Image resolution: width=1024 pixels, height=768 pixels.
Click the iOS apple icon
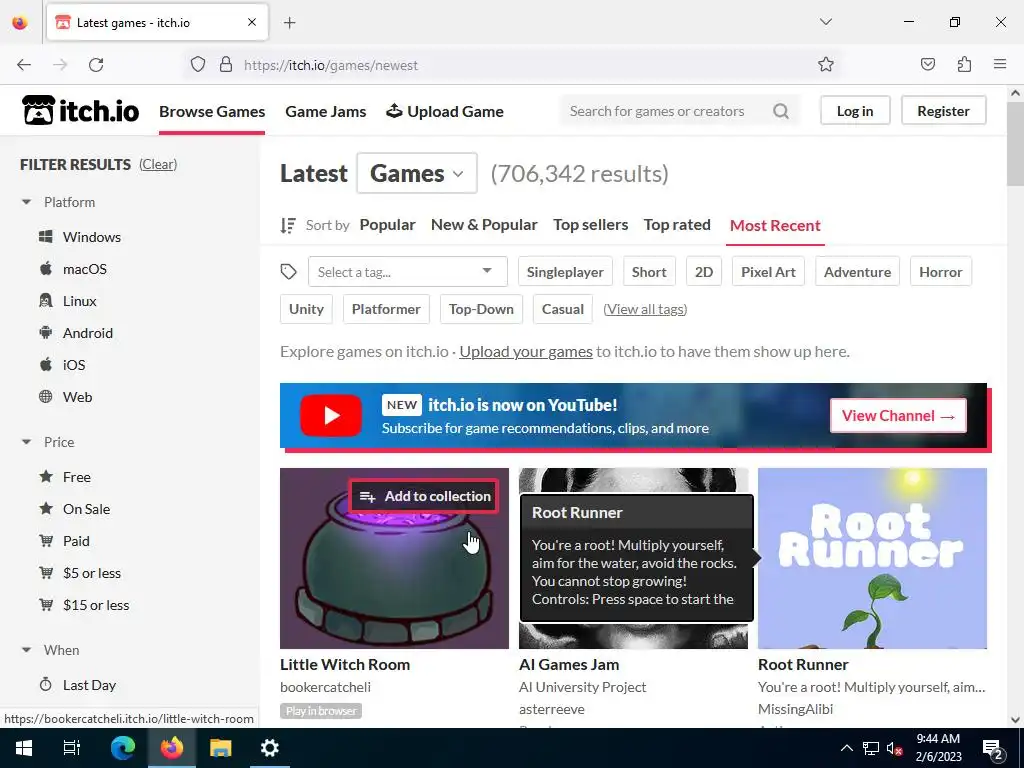46,364
